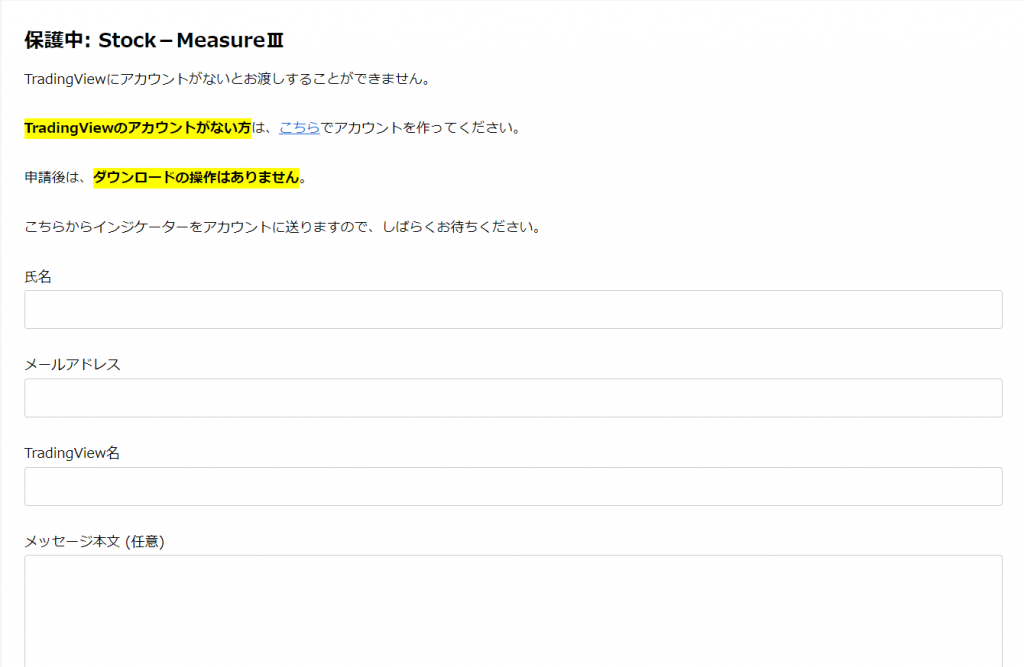Click highlighted text TradingViewのアカウントがない方

tap(138, 128)
